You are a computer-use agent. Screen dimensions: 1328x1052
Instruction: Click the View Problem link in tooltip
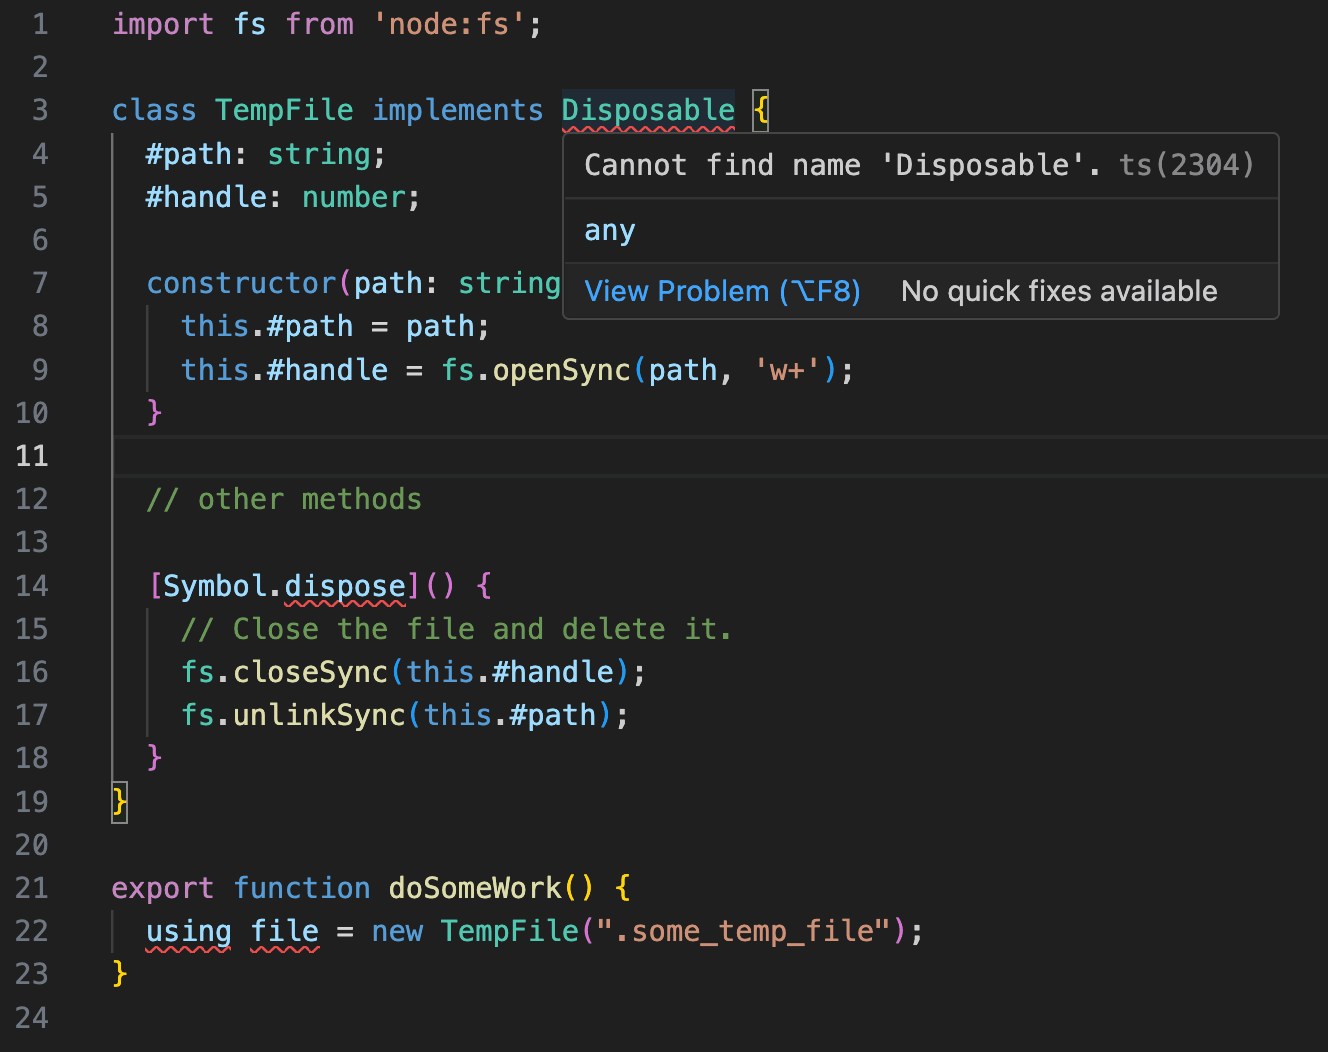point(722,291)
